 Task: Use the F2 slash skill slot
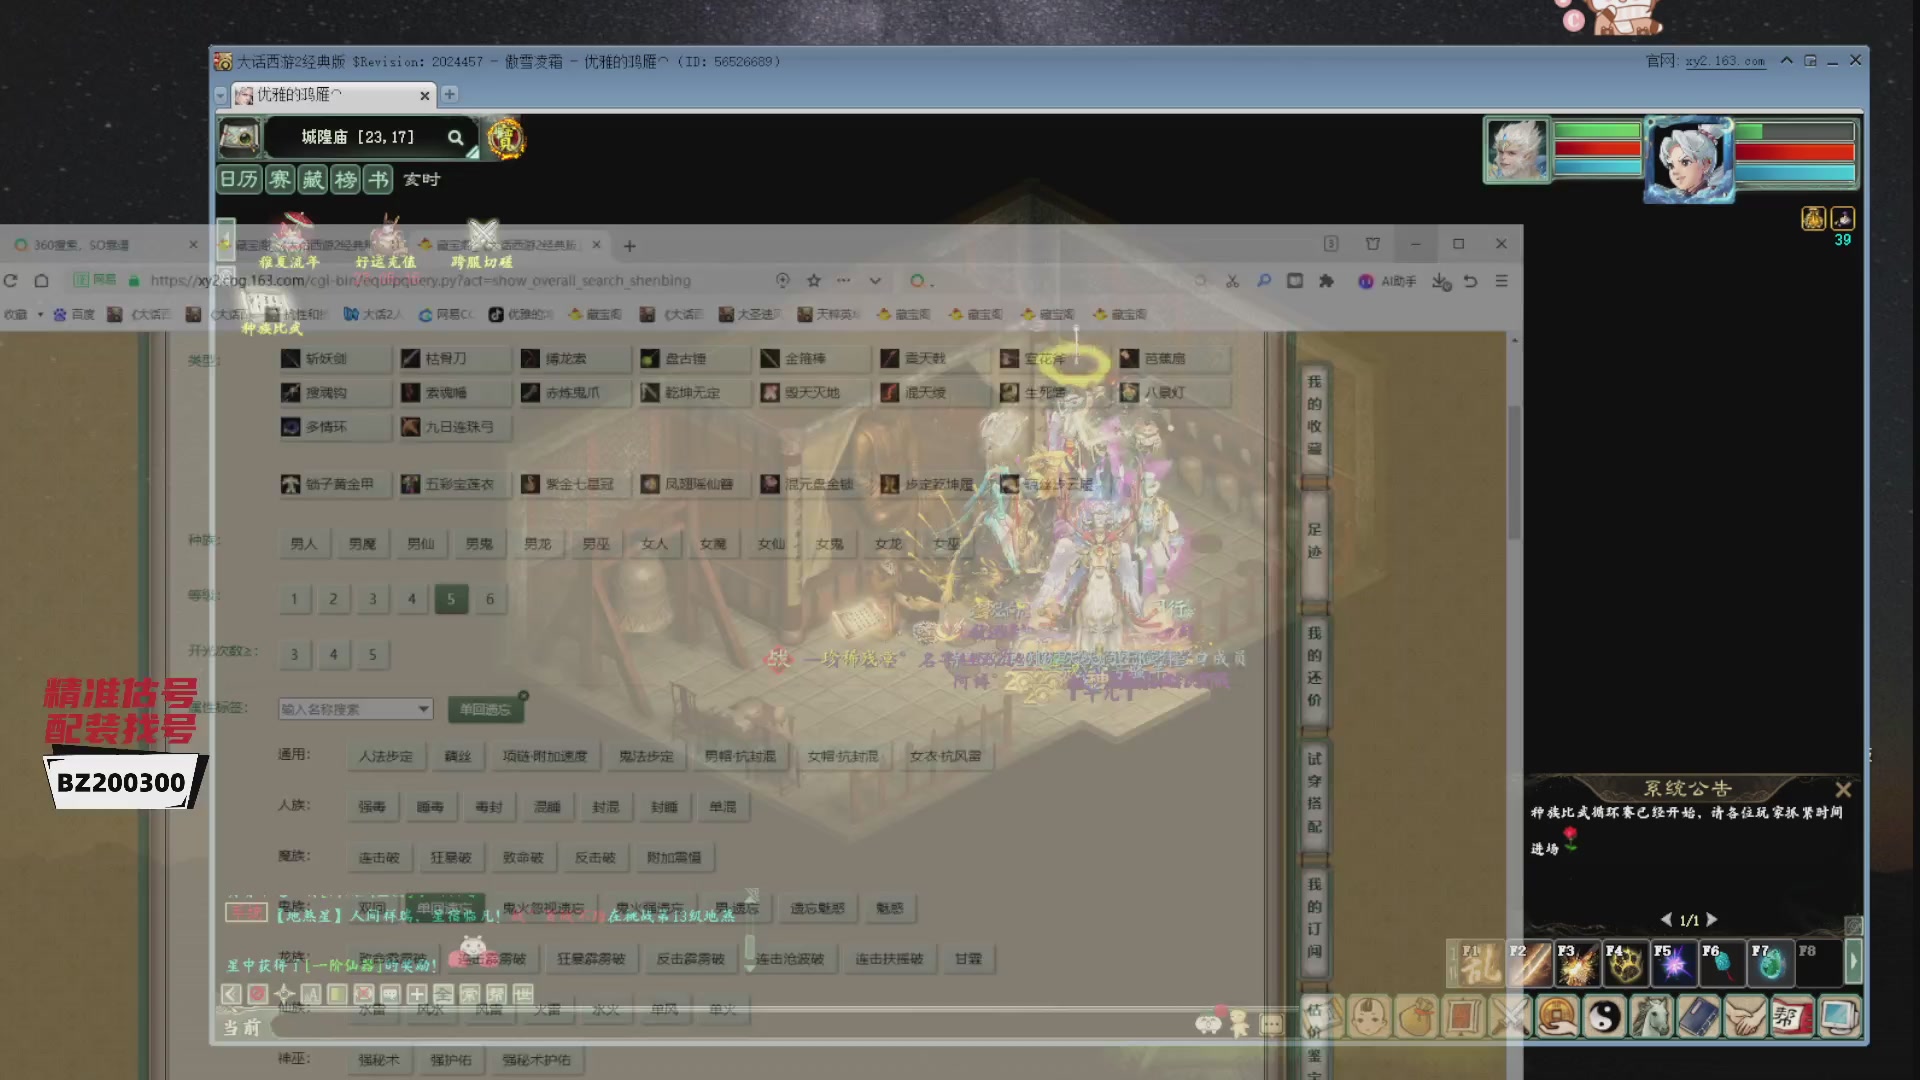click(x=1528, y=963)
